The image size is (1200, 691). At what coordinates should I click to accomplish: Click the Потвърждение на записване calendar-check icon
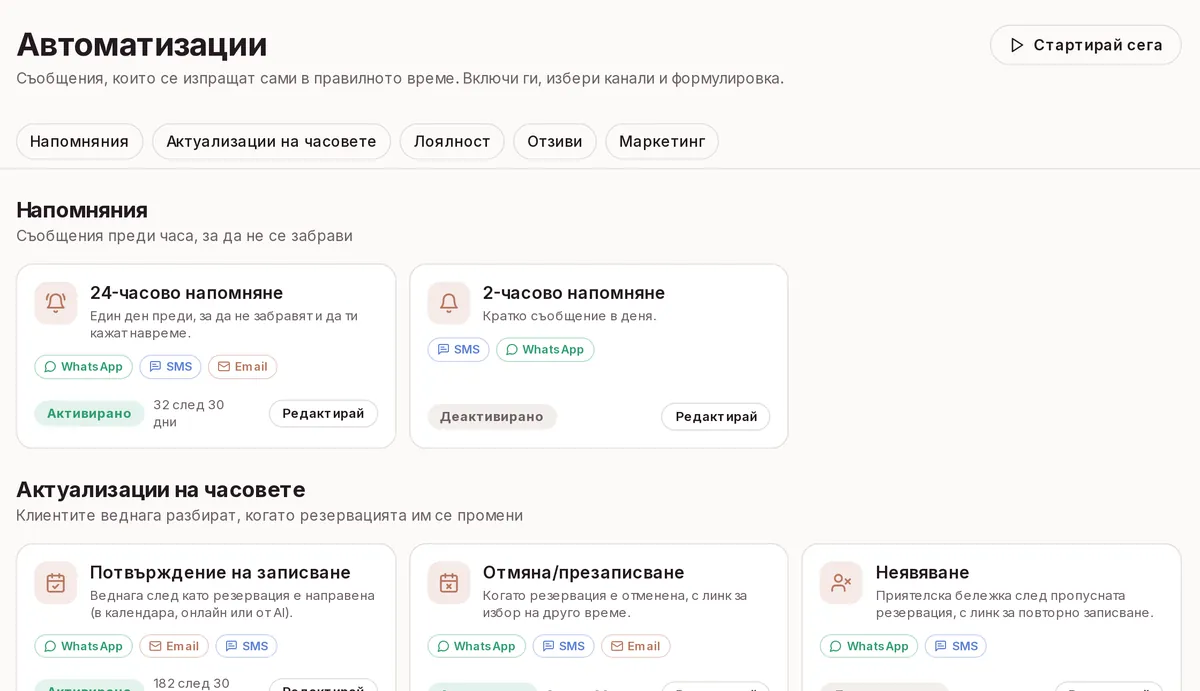click(56, 583)
